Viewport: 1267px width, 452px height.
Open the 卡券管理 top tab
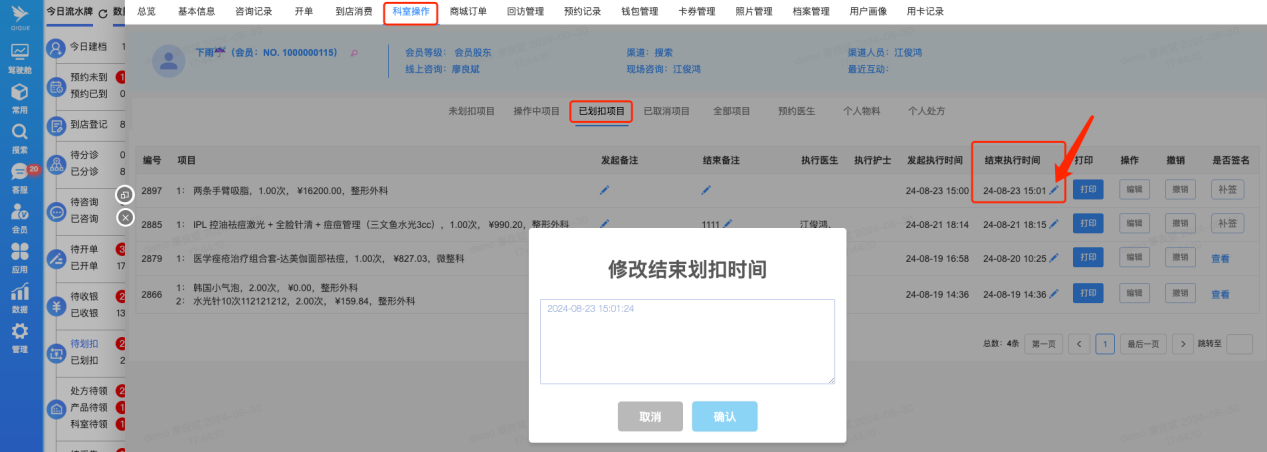pos(696,11)
